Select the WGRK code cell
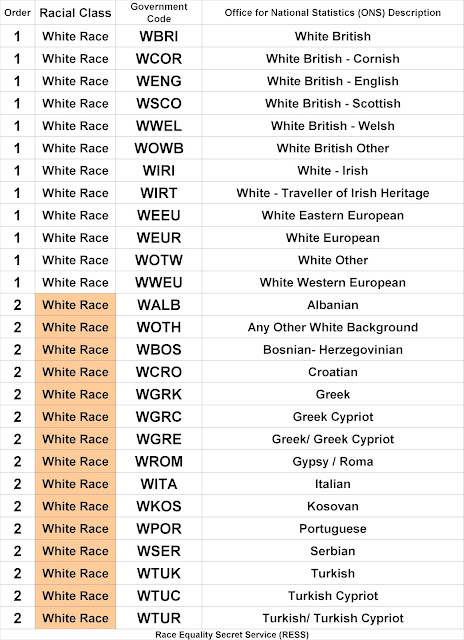Image resolution: width=464 pixels, height=640 pixels. pyautogui.click(x=159, y=394)
